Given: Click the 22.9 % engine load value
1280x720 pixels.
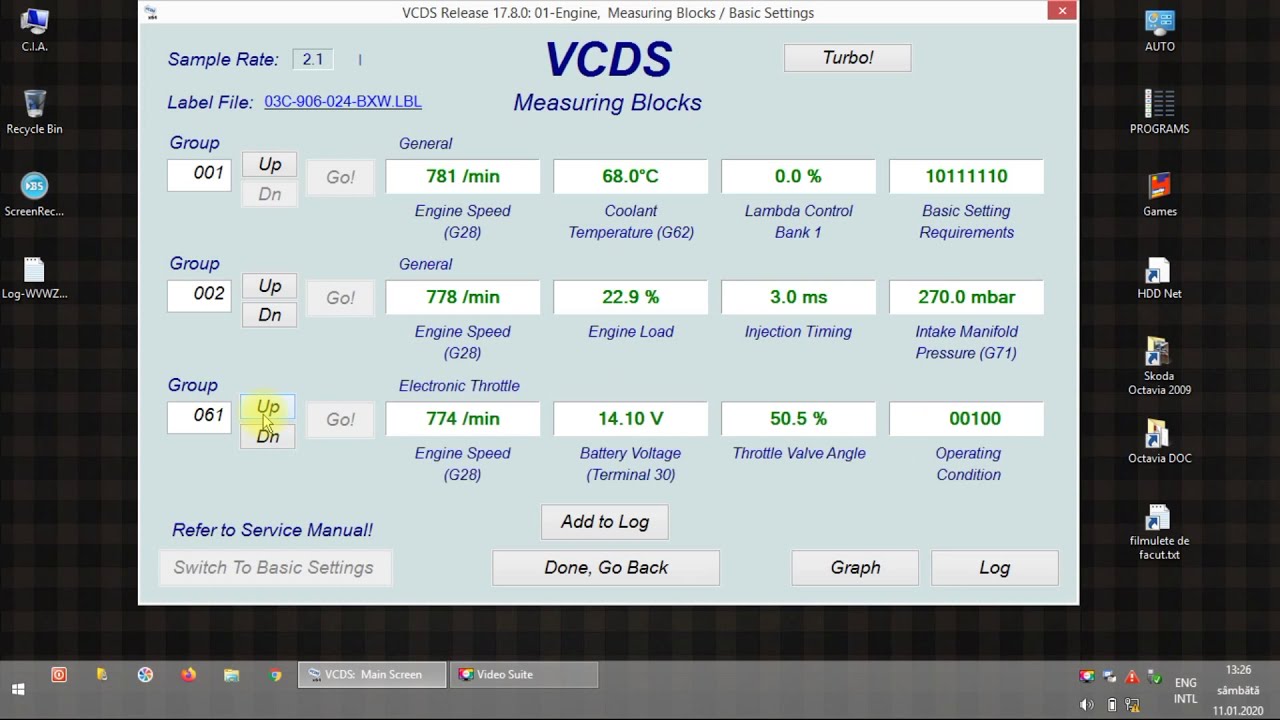Looking at the screenshot, I should 630,297.
